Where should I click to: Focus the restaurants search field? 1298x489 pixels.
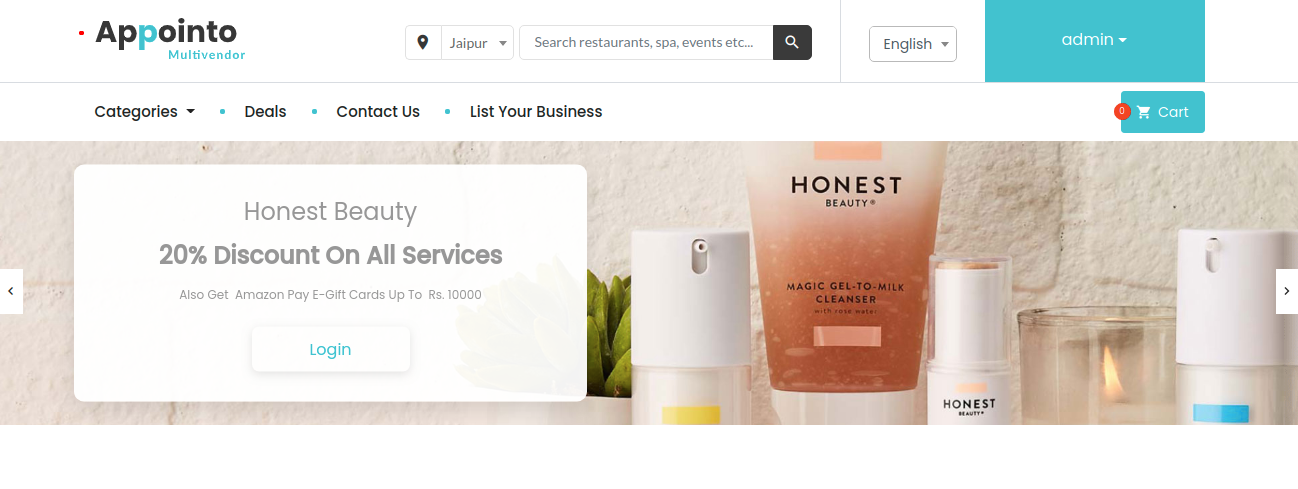tap(646, 42)
